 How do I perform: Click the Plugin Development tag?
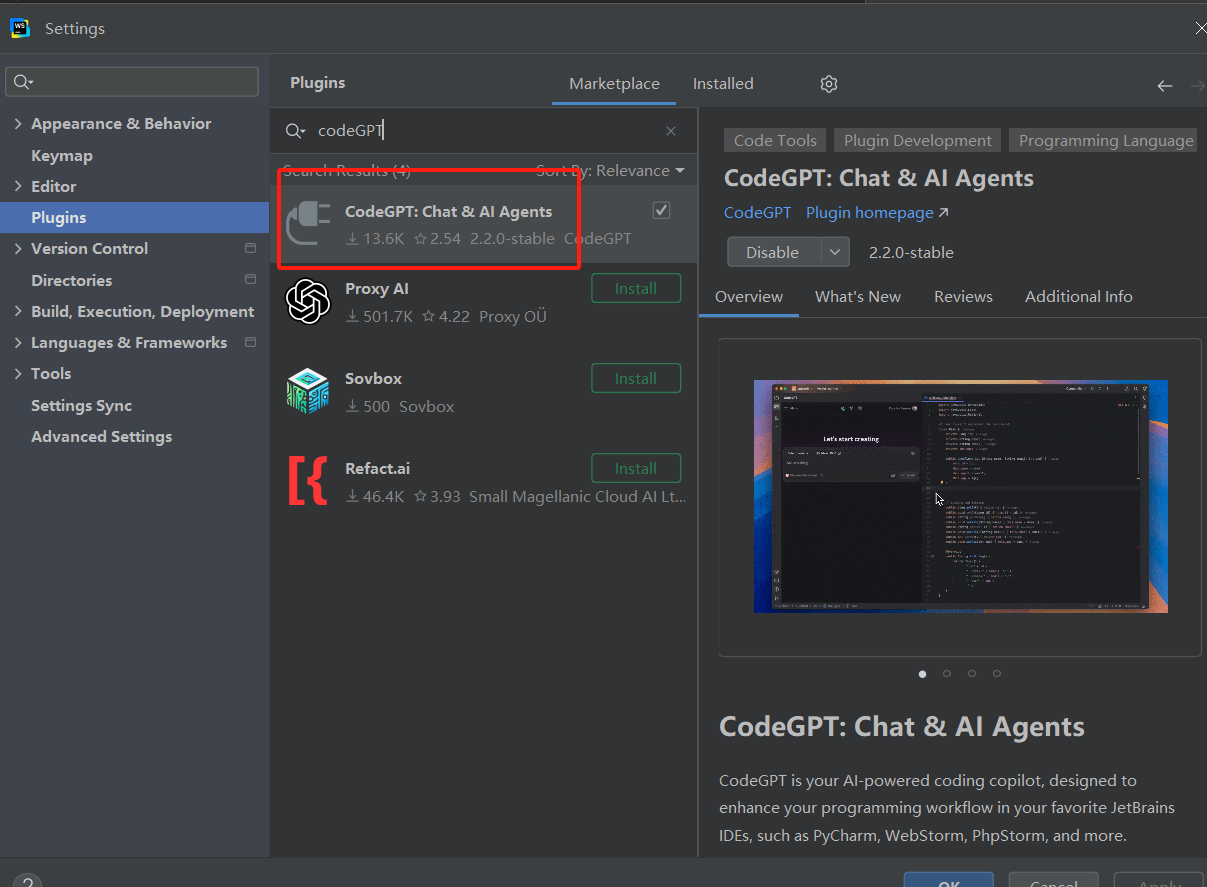click(918, 141)
